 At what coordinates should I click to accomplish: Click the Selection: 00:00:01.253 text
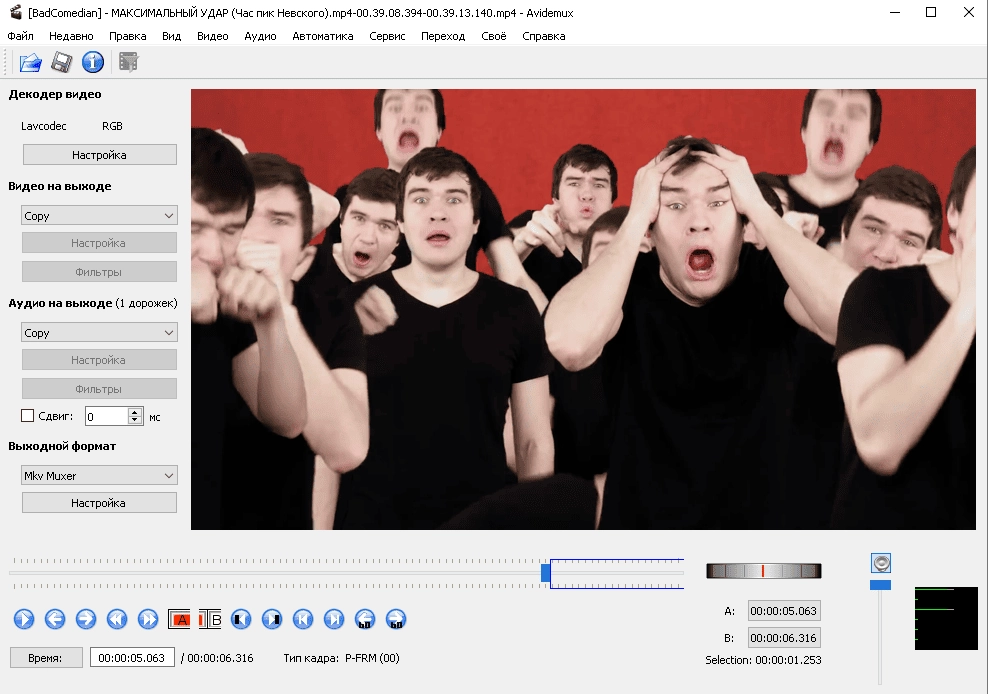coord(763,660)
